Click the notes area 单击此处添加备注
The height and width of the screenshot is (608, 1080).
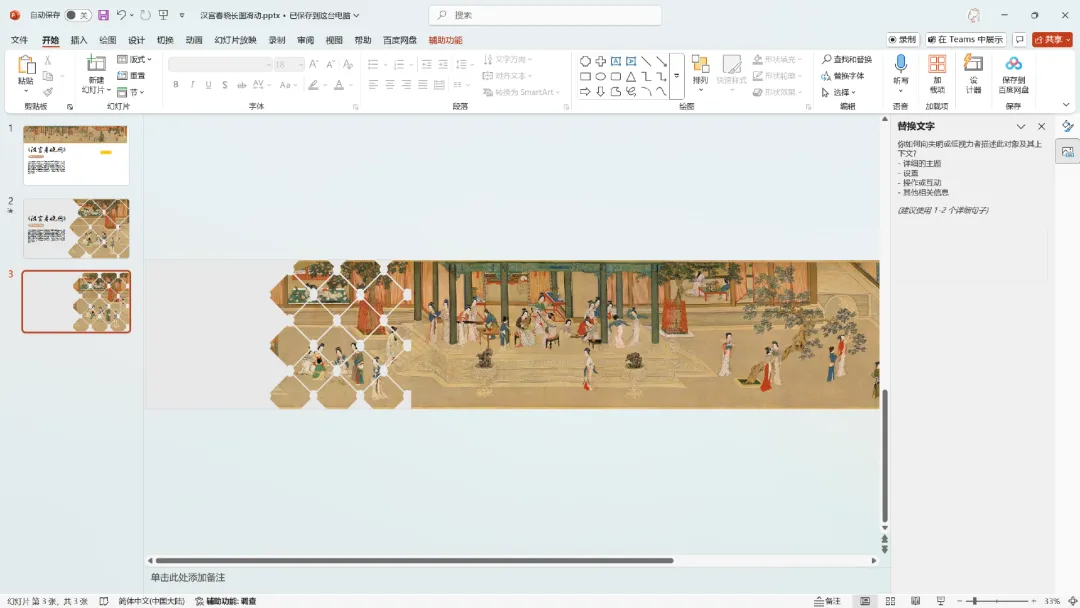tap(188, 578)
